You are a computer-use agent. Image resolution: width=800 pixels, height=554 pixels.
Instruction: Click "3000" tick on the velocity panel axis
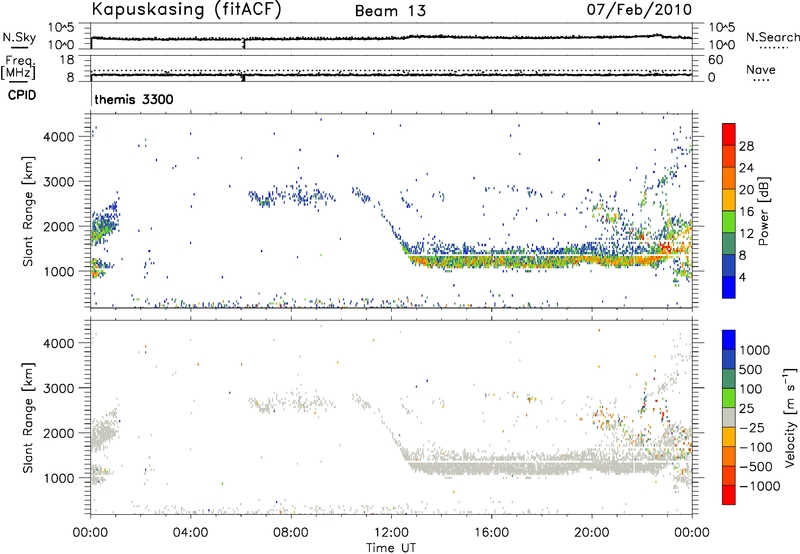click(58, 388)
